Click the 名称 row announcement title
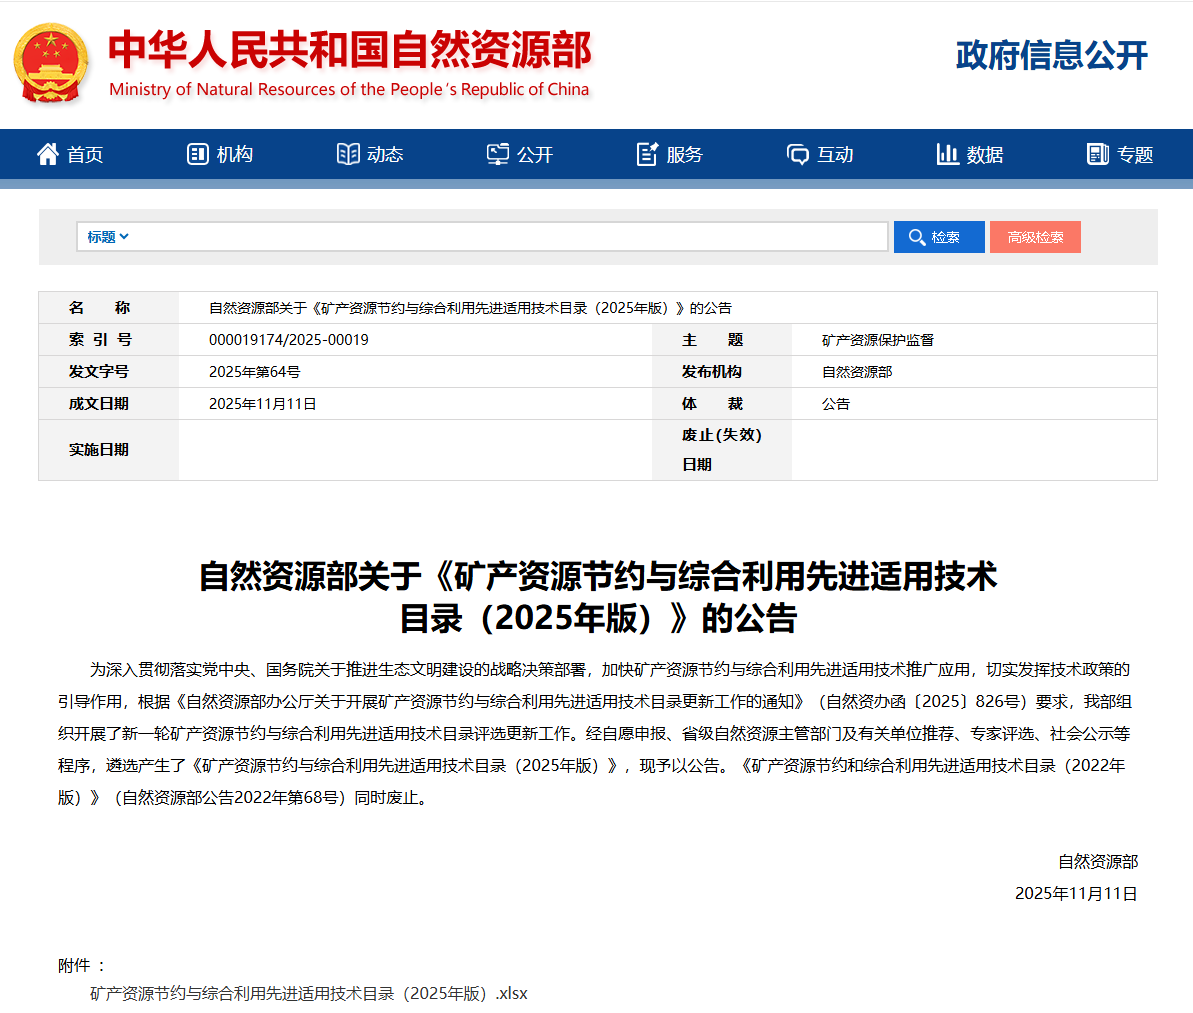This screenshot has height=1013, width=1193. pyautogui.click(x=470, y=308)
